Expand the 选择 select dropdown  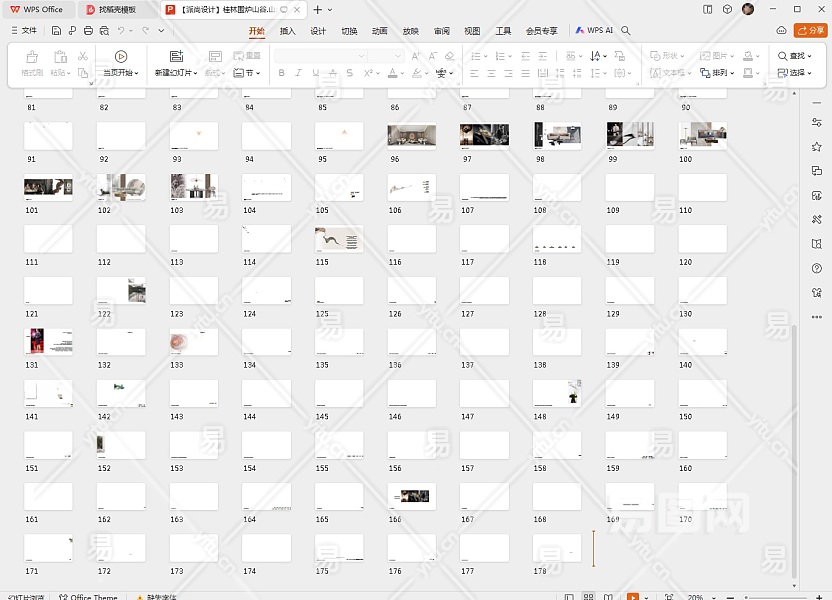(x=795, y=73)
